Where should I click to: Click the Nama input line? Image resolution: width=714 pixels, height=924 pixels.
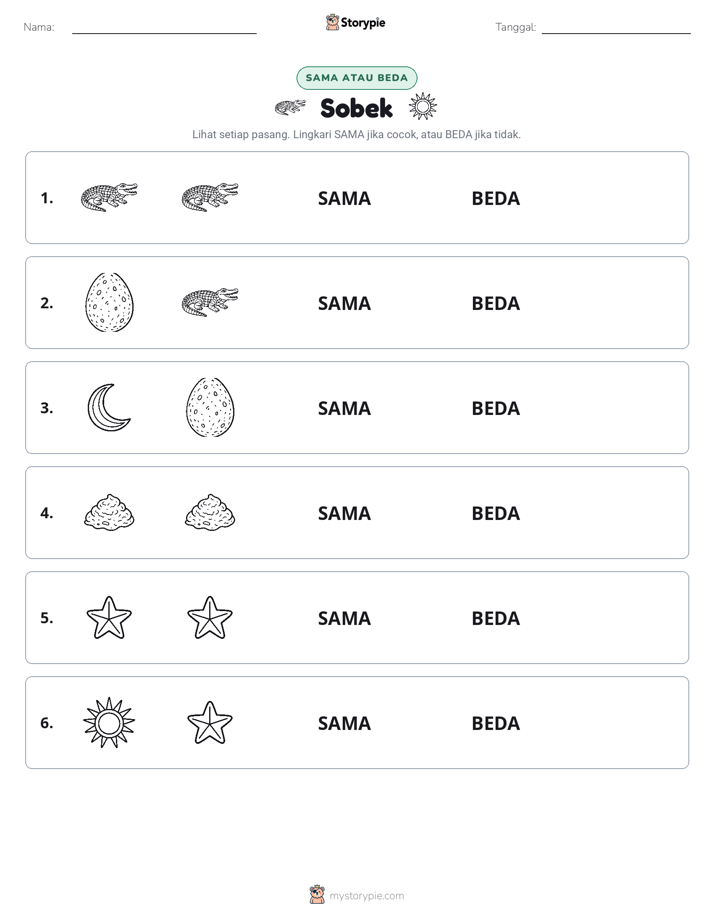pyautogui.click(x=164, y=27)
